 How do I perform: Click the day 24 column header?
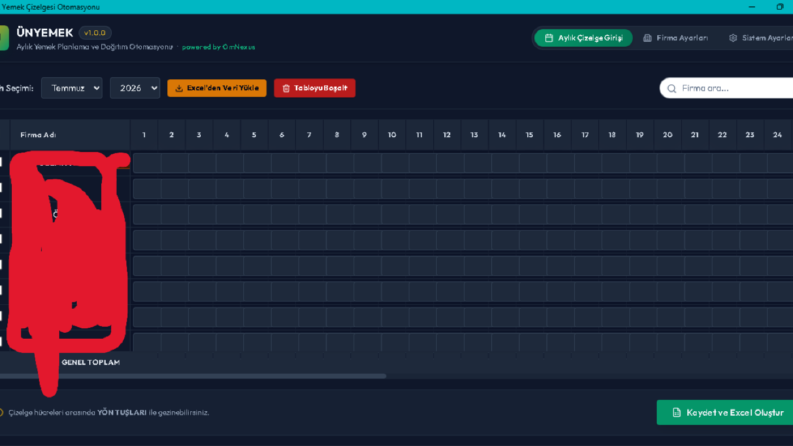[x=777, y=135]
